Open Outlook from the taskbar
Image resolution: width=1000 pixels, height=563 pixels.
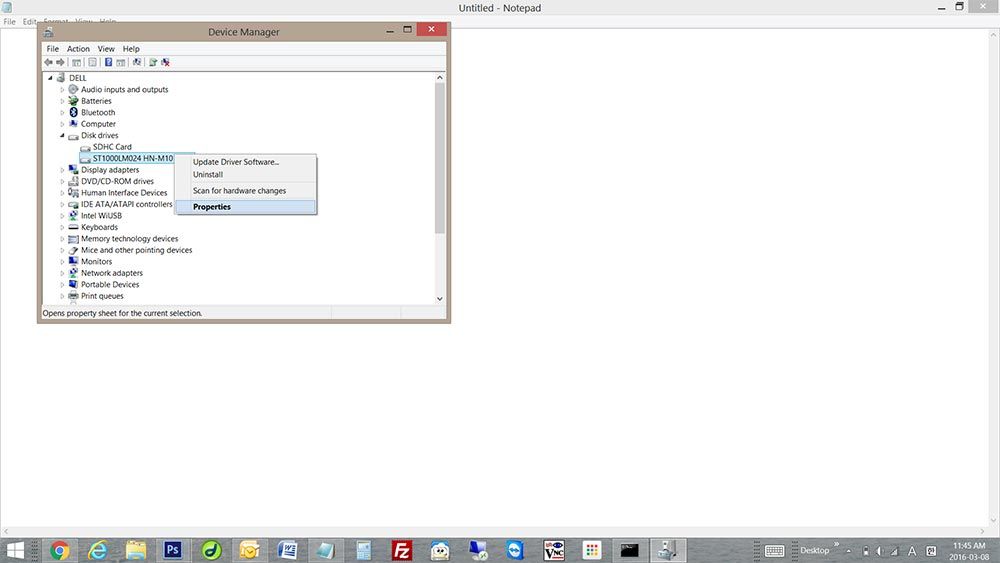(249, 550)
